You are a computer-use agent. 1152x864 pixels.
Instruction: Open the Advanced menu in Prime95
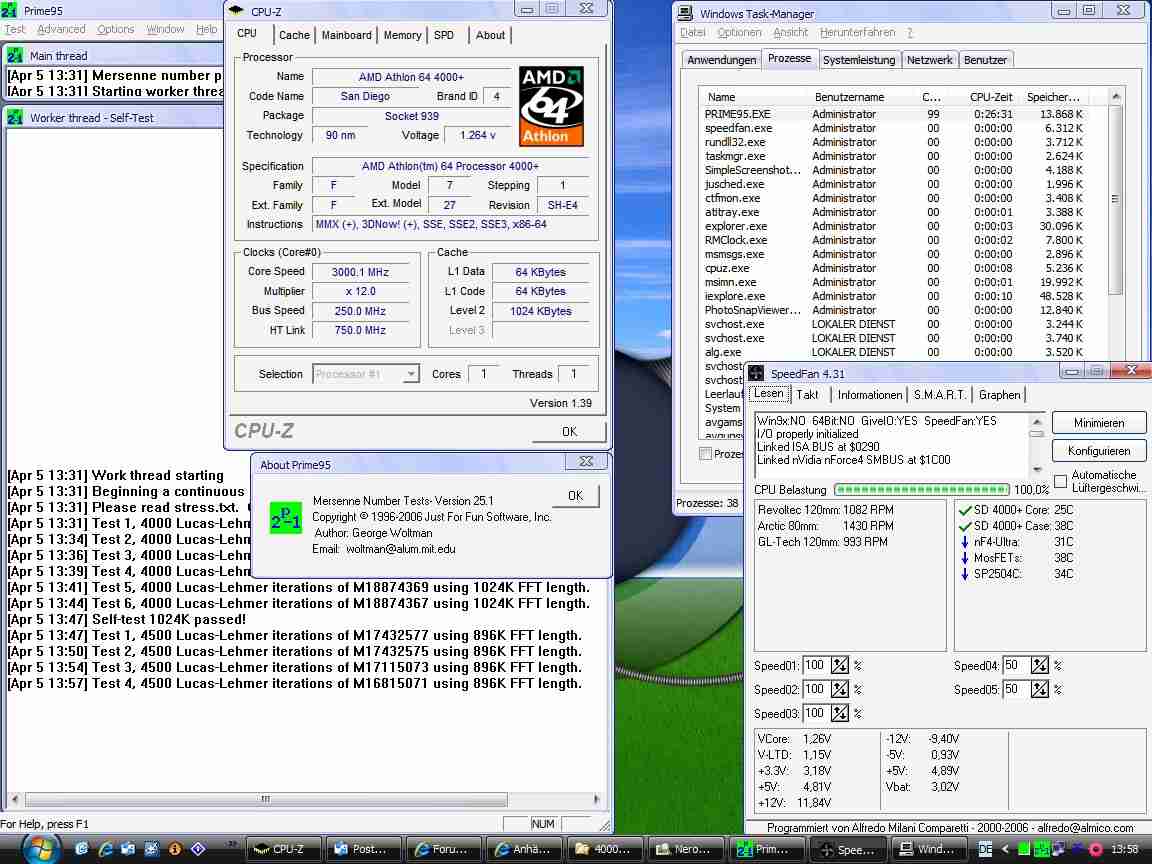pyautogui.click(x=61, y=29)
